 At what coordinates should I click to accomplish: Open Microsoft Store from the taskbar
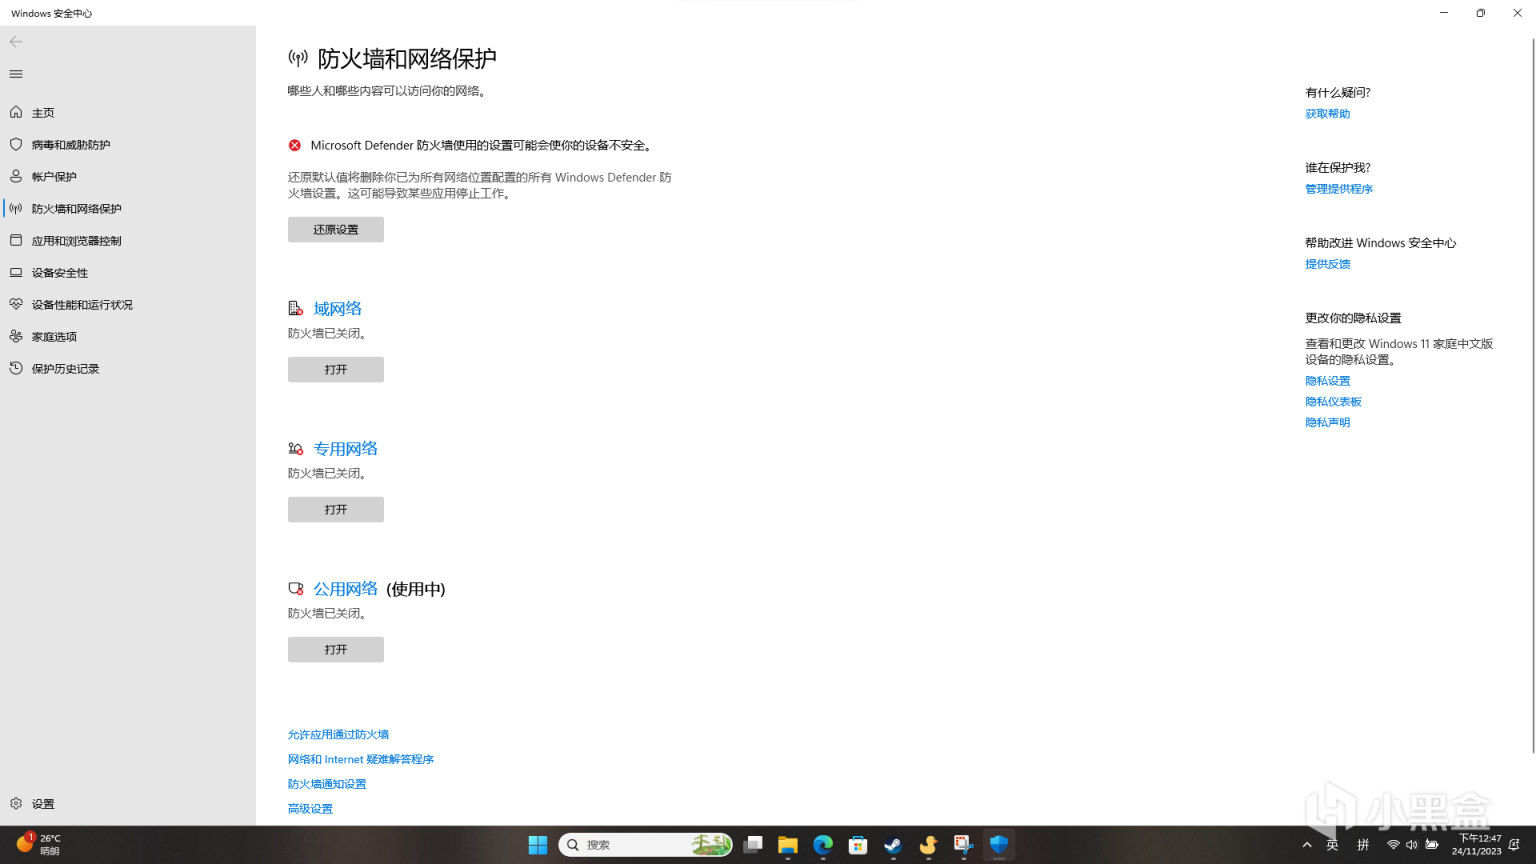point(858,845)
